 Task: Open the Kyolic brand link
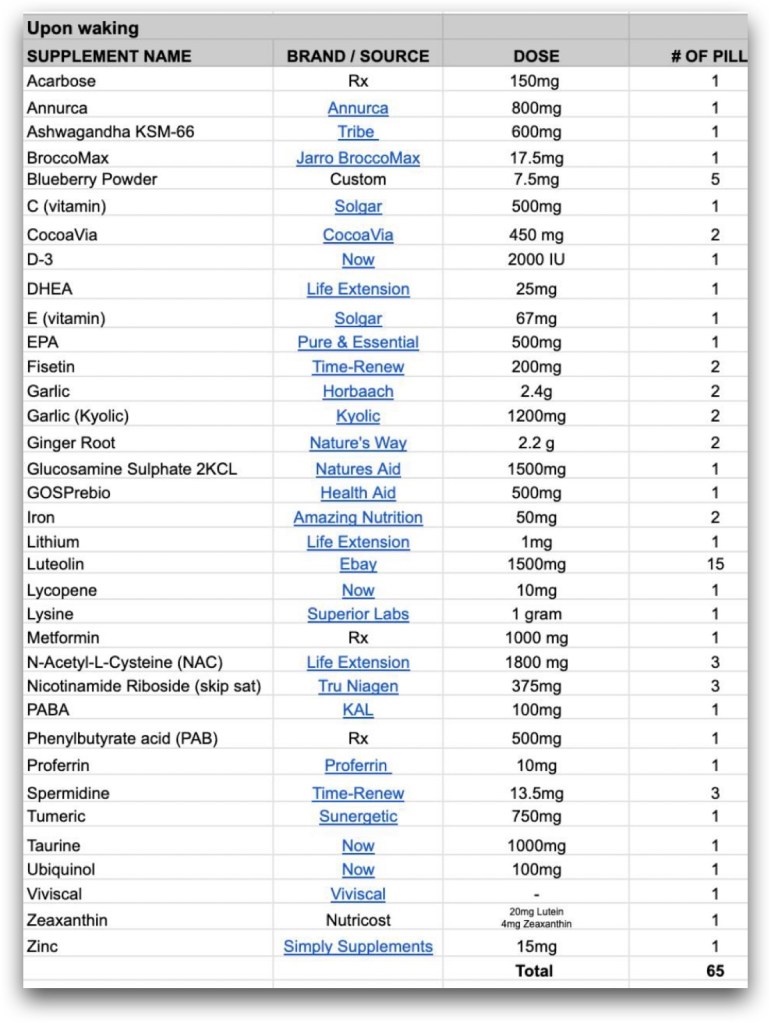pyautogui.click(x=357, y=416)
